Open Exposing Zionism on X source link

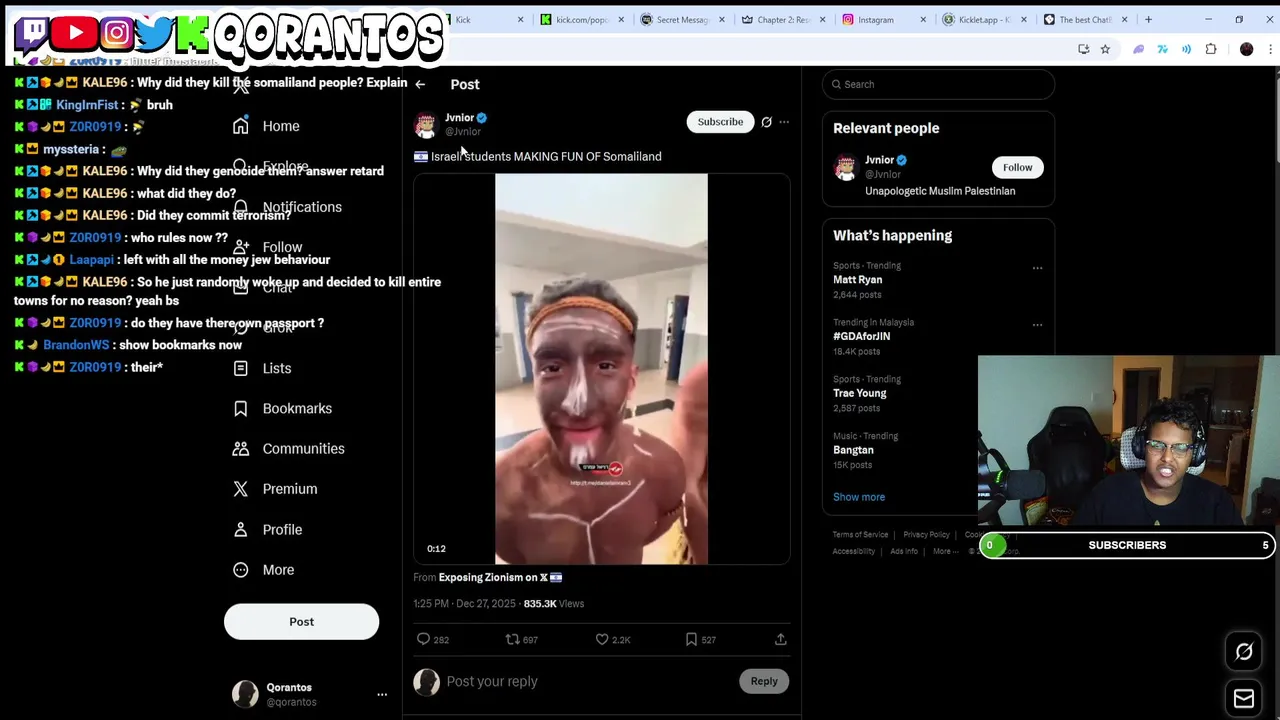click(500, 577)
